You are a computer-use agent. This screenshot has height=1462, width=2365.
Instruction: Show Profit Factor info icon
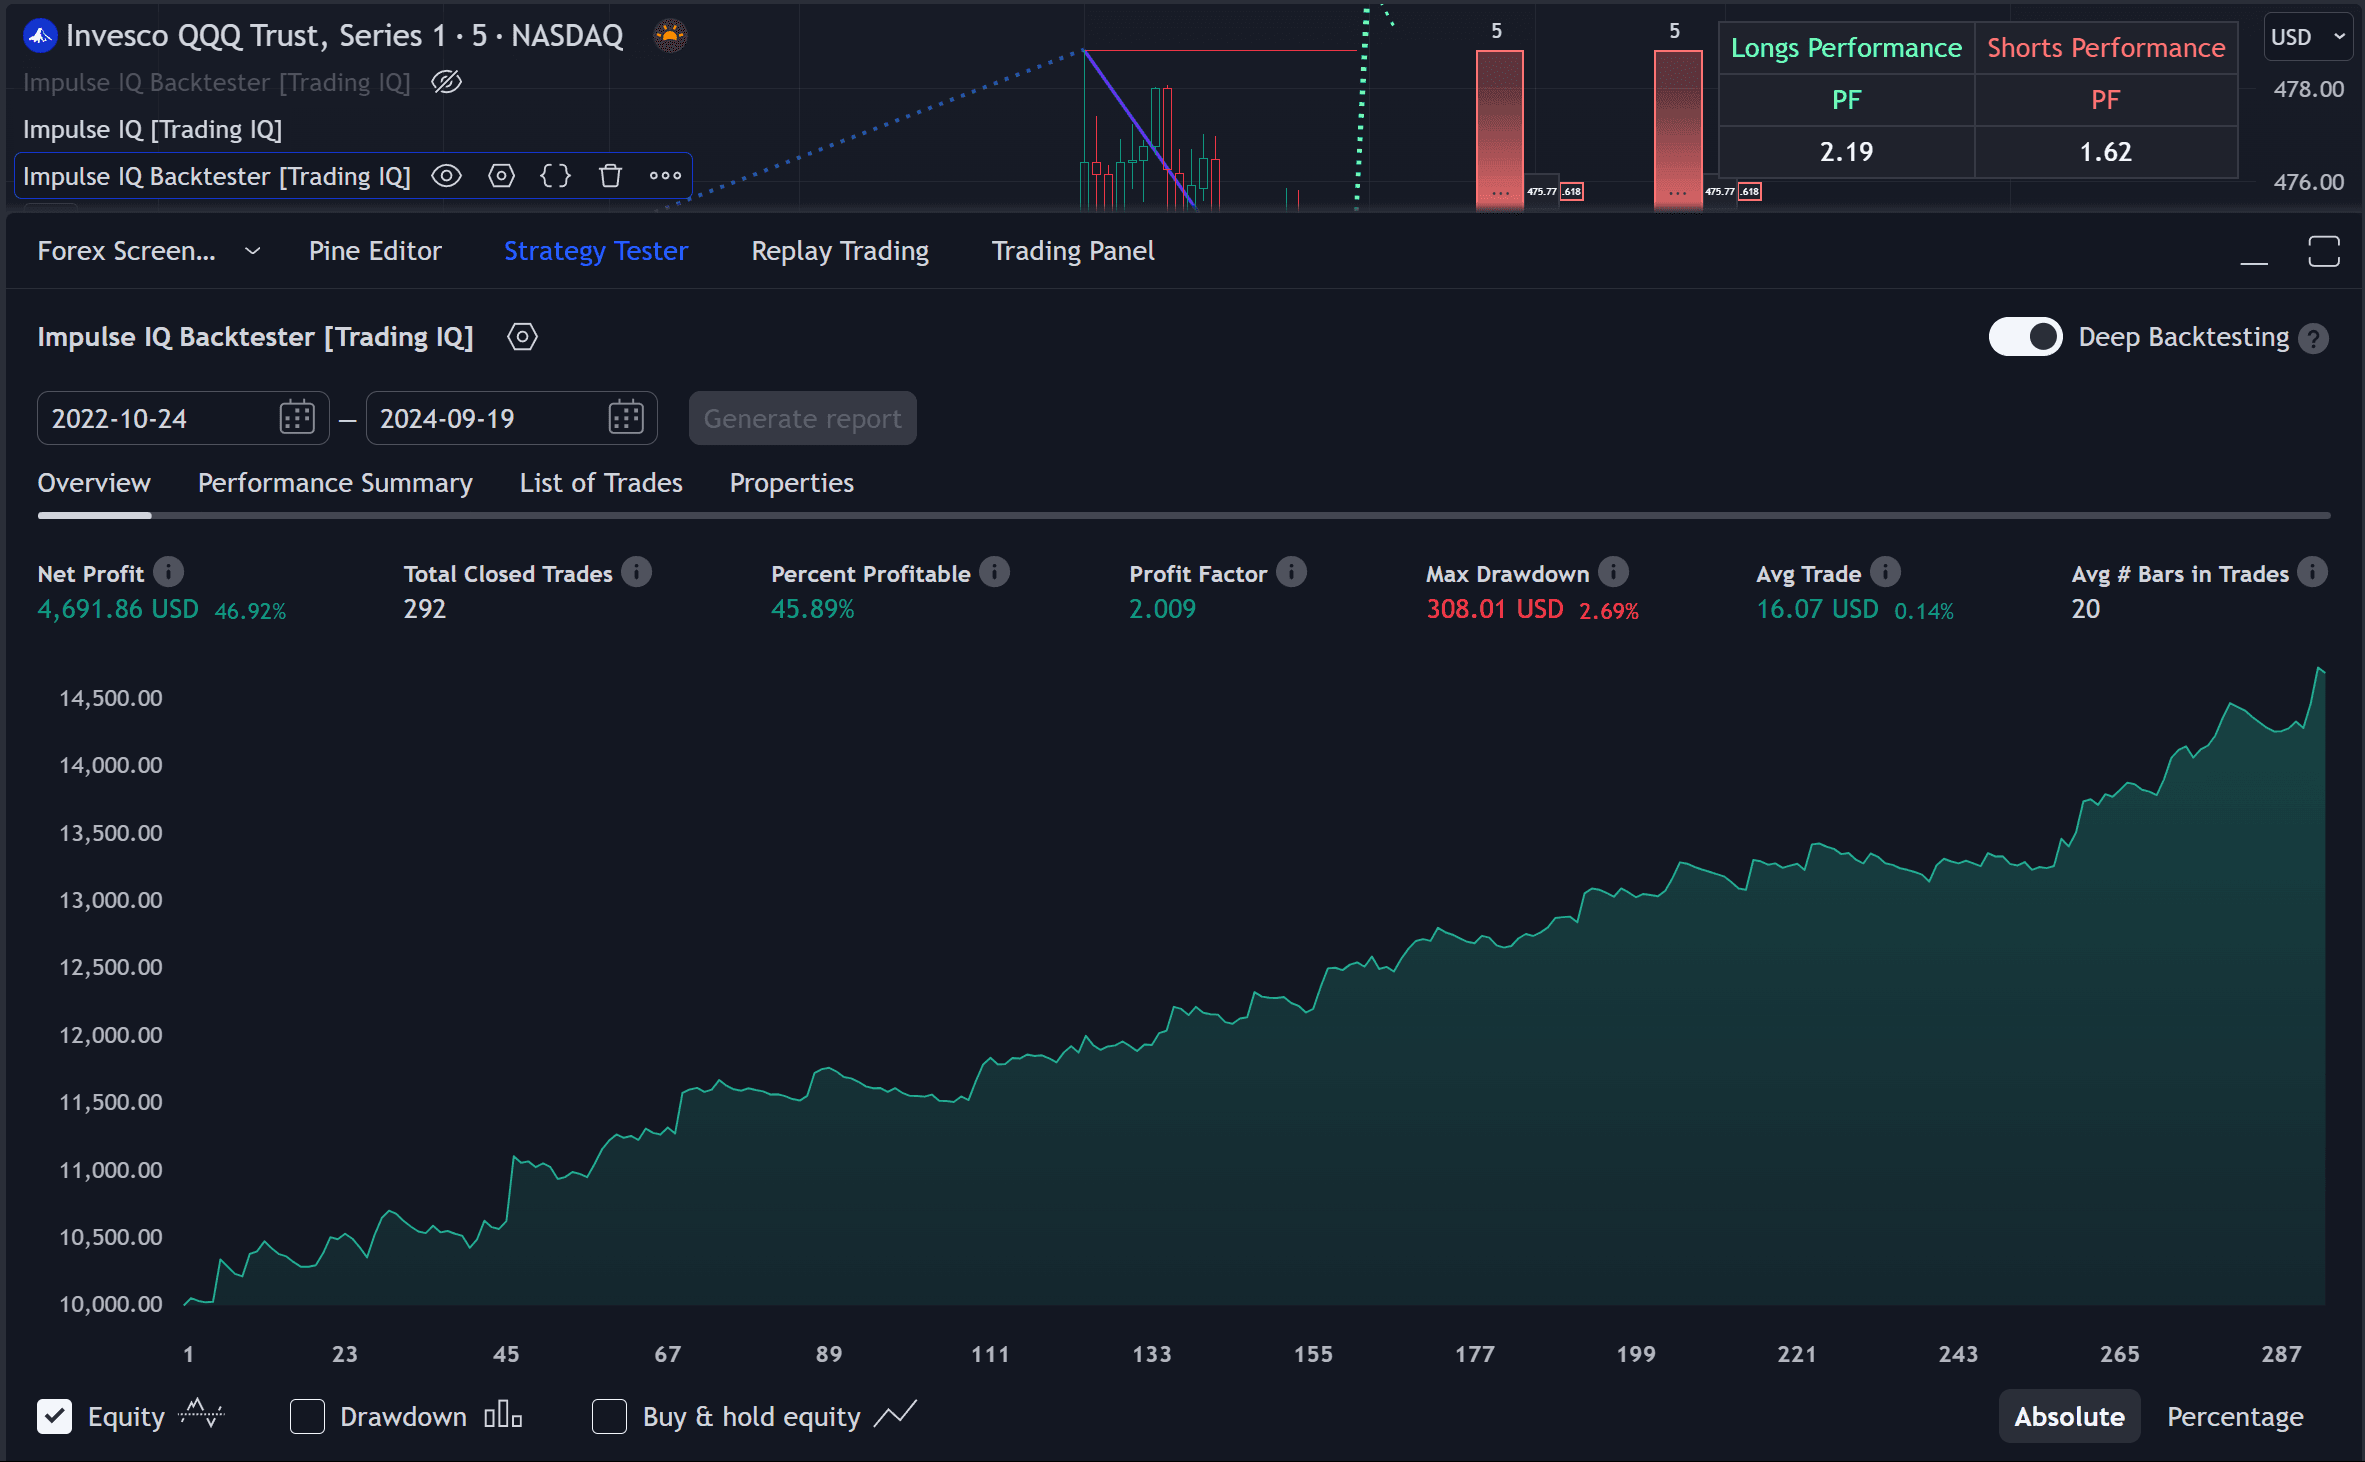point(1291,572)
